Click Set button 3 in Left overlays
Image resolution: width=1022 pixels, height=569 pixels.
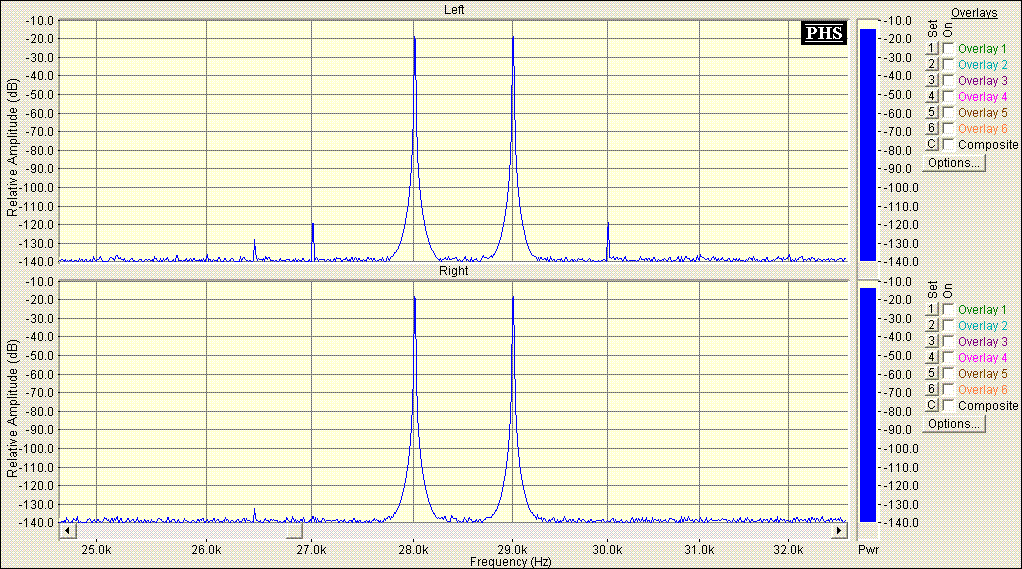pyautogui.click(x=931, y=80)
